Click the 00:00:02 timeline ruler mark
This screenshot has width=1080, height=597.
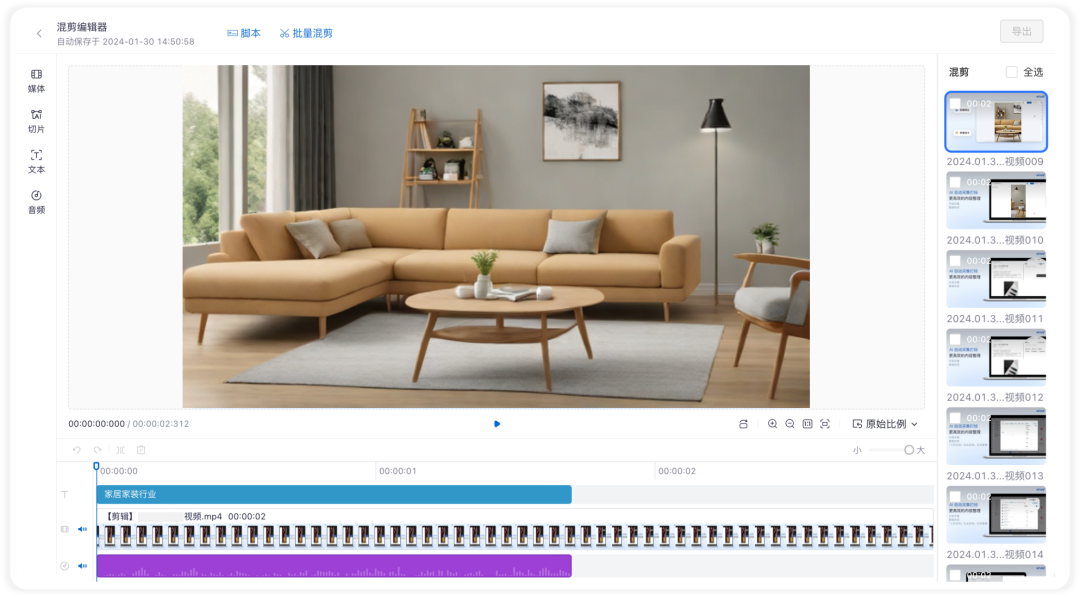(x=676, y=471)
